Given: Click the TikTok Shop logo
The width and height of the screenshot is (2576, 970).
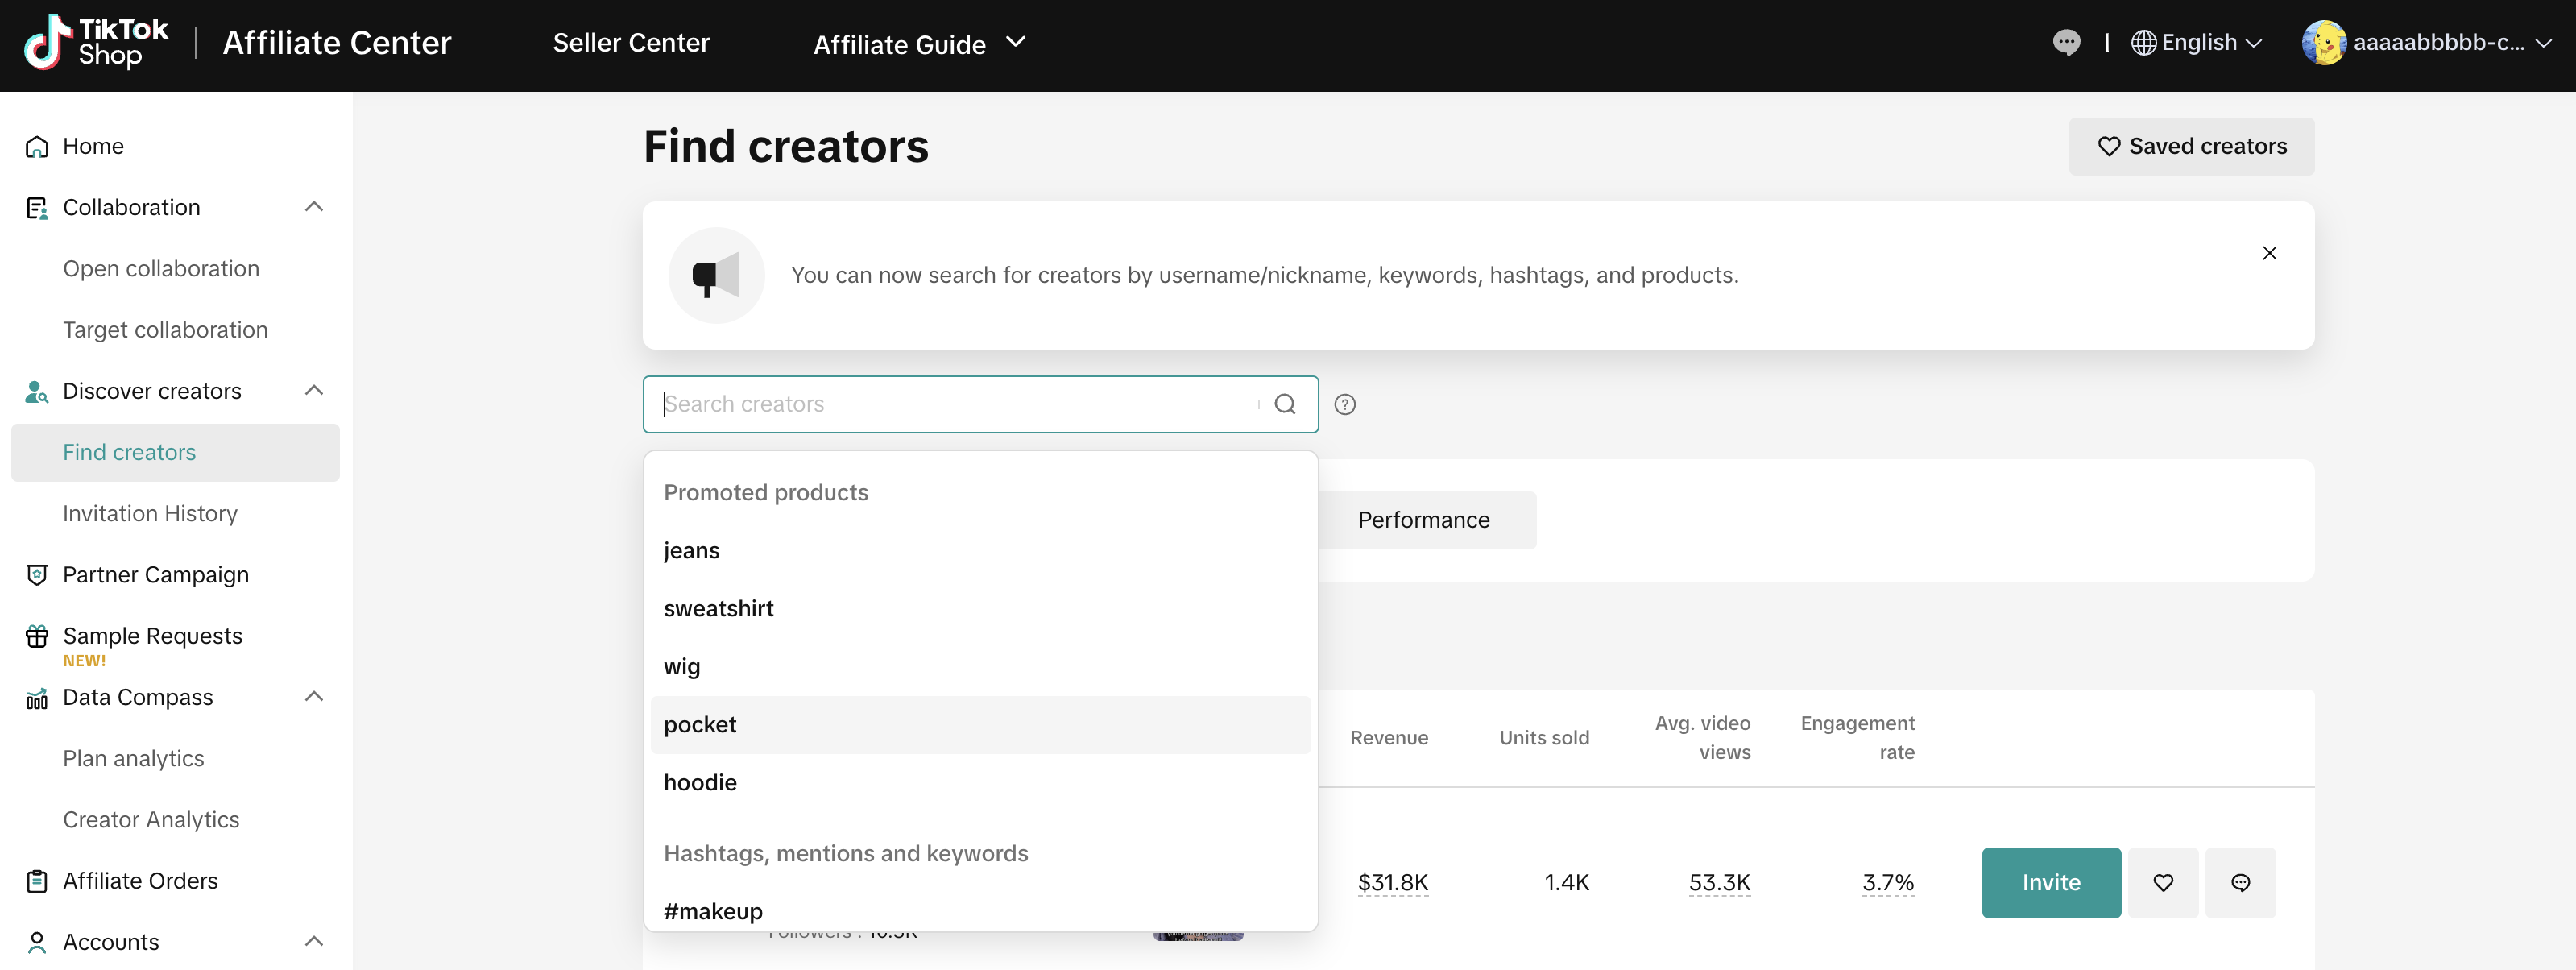Looking at the screenshot, I should click(96, 42).
